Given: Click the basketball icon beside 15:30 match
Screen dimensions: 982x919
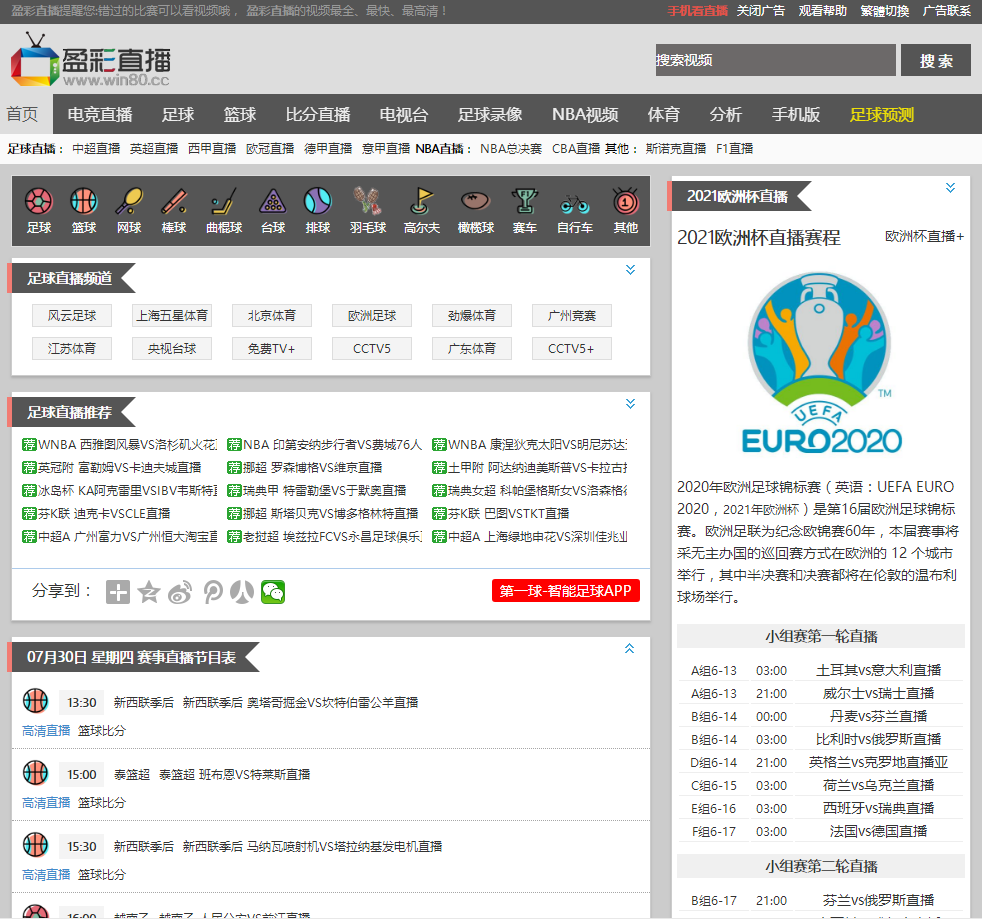Looking at the screenshot, I should click(35, 845).
